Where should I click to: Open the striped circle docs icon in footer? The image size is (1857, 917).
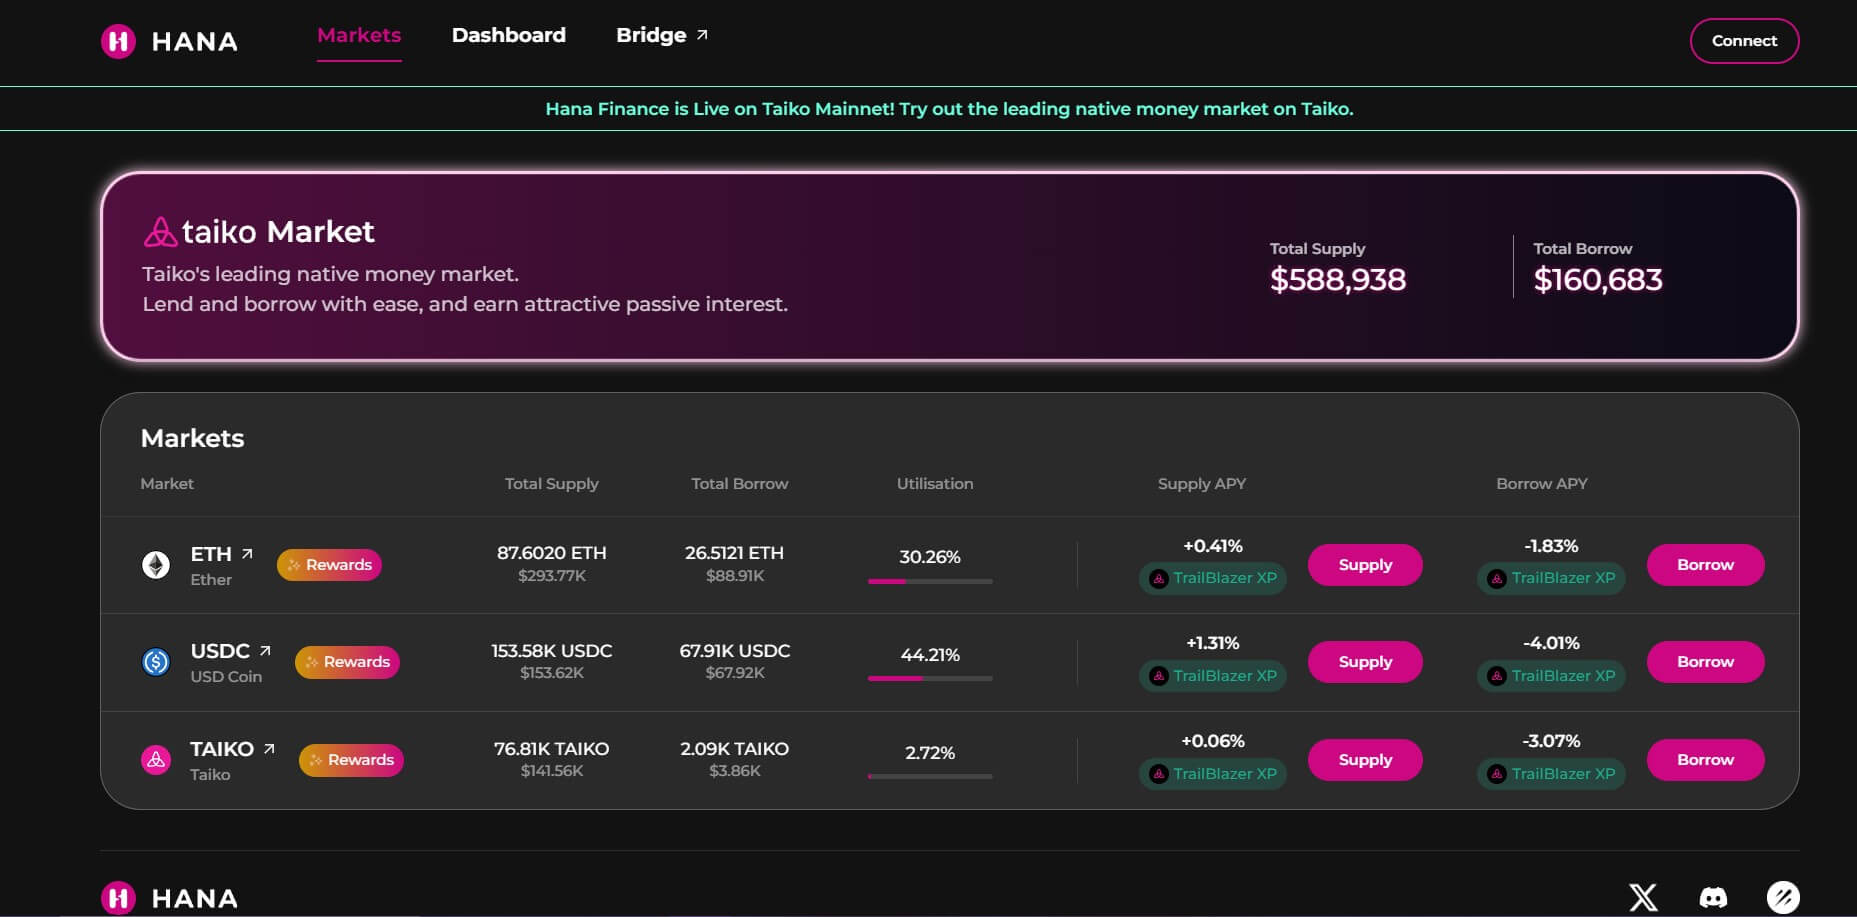(1783, 897)
